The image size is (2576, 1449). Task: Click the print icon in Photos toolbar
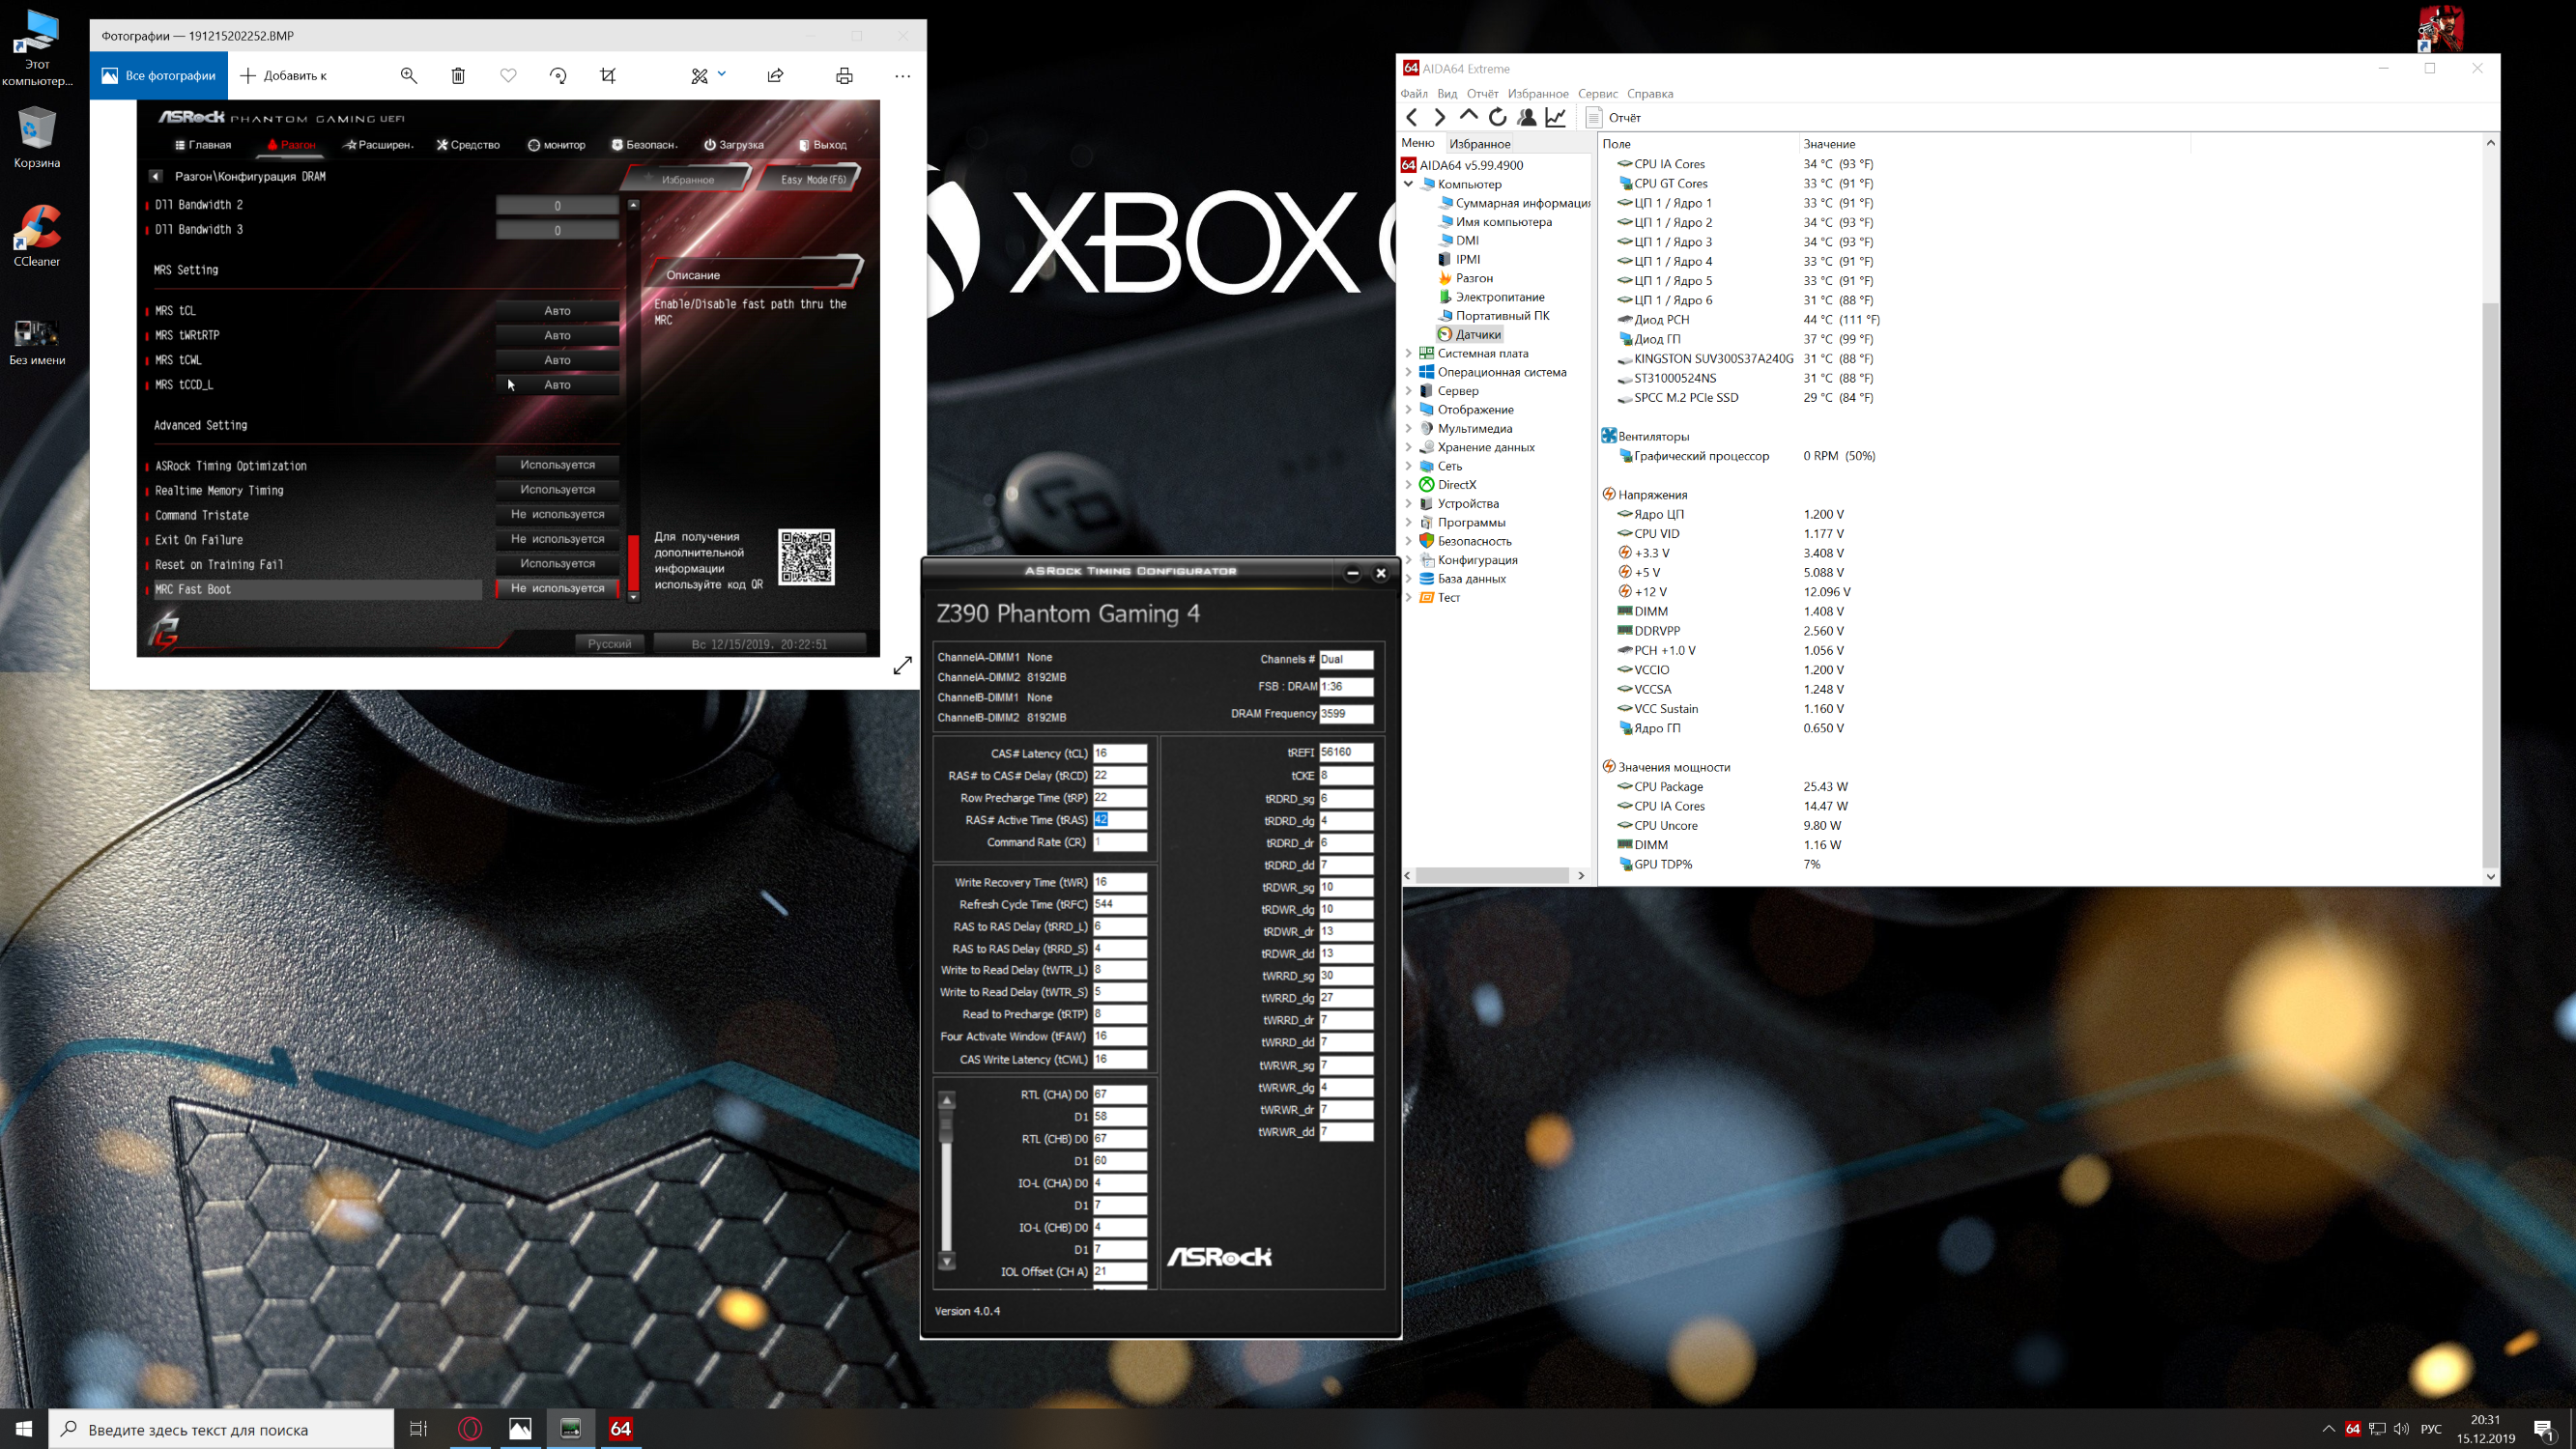844,76
